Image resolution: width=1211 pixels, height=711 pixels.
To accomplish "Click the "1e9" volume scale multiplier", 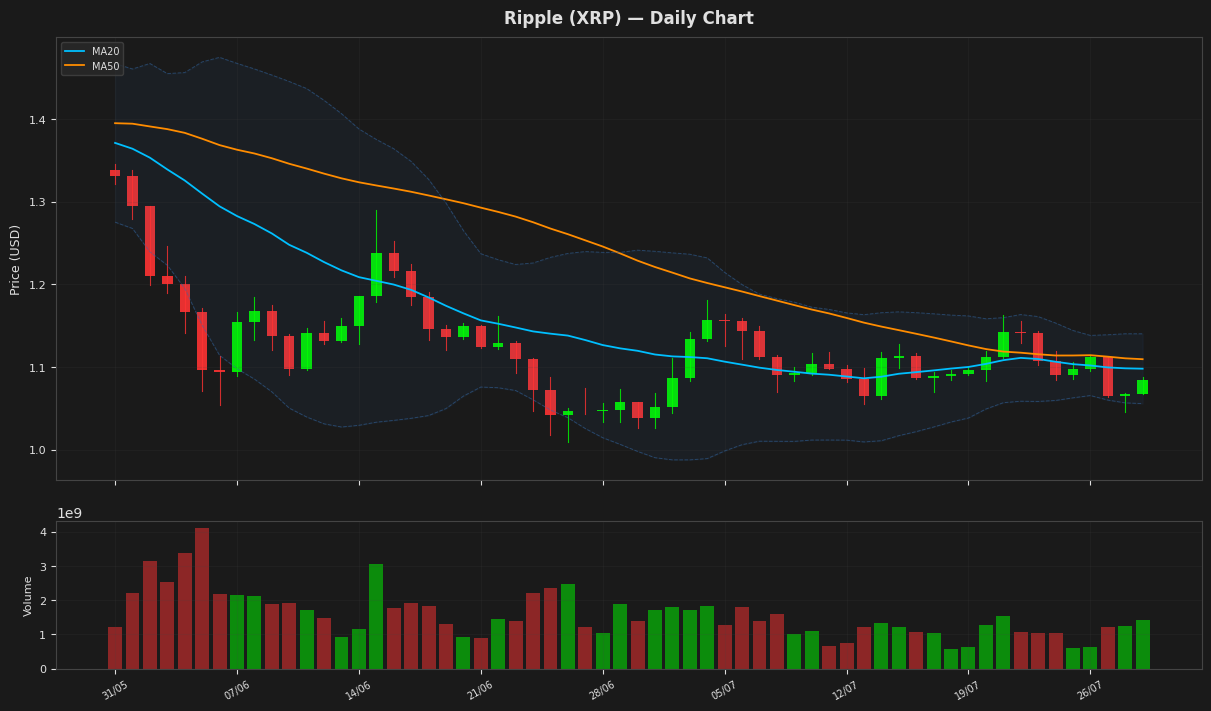I will tap(69, 513).
